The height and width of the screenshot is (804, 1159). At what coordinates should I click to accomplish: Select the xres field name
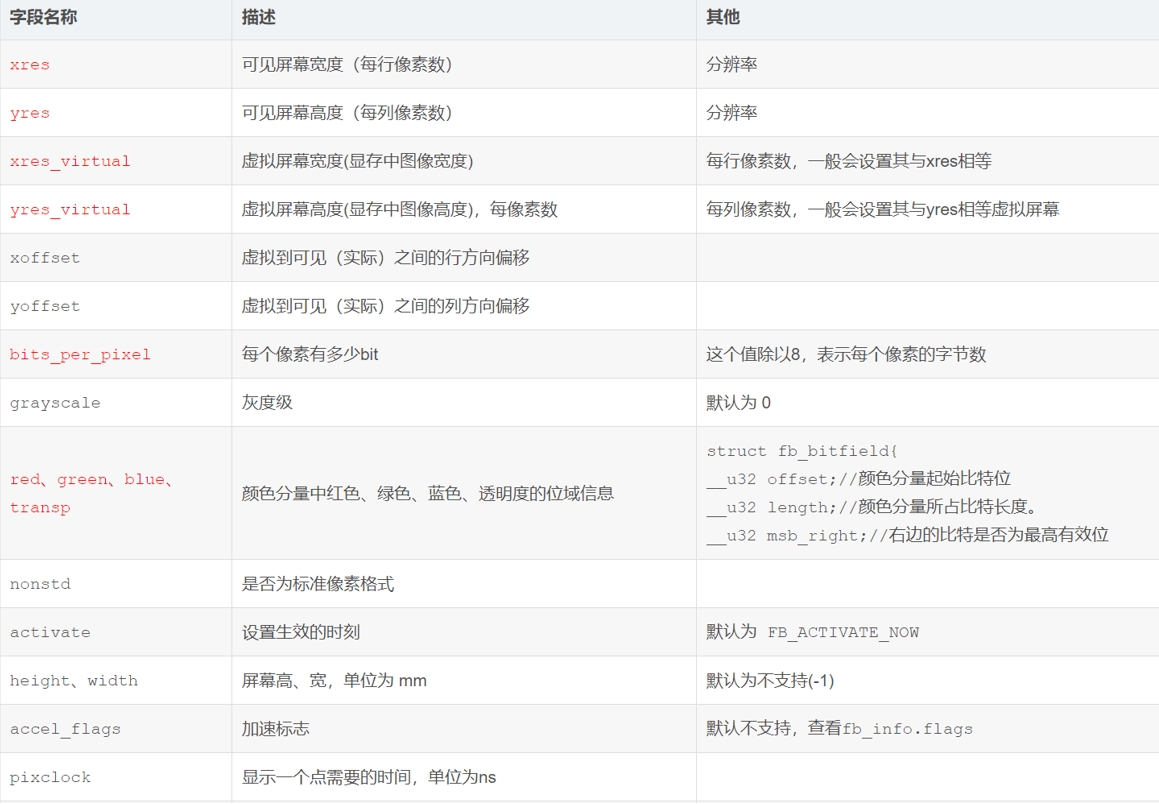point(30,65)
